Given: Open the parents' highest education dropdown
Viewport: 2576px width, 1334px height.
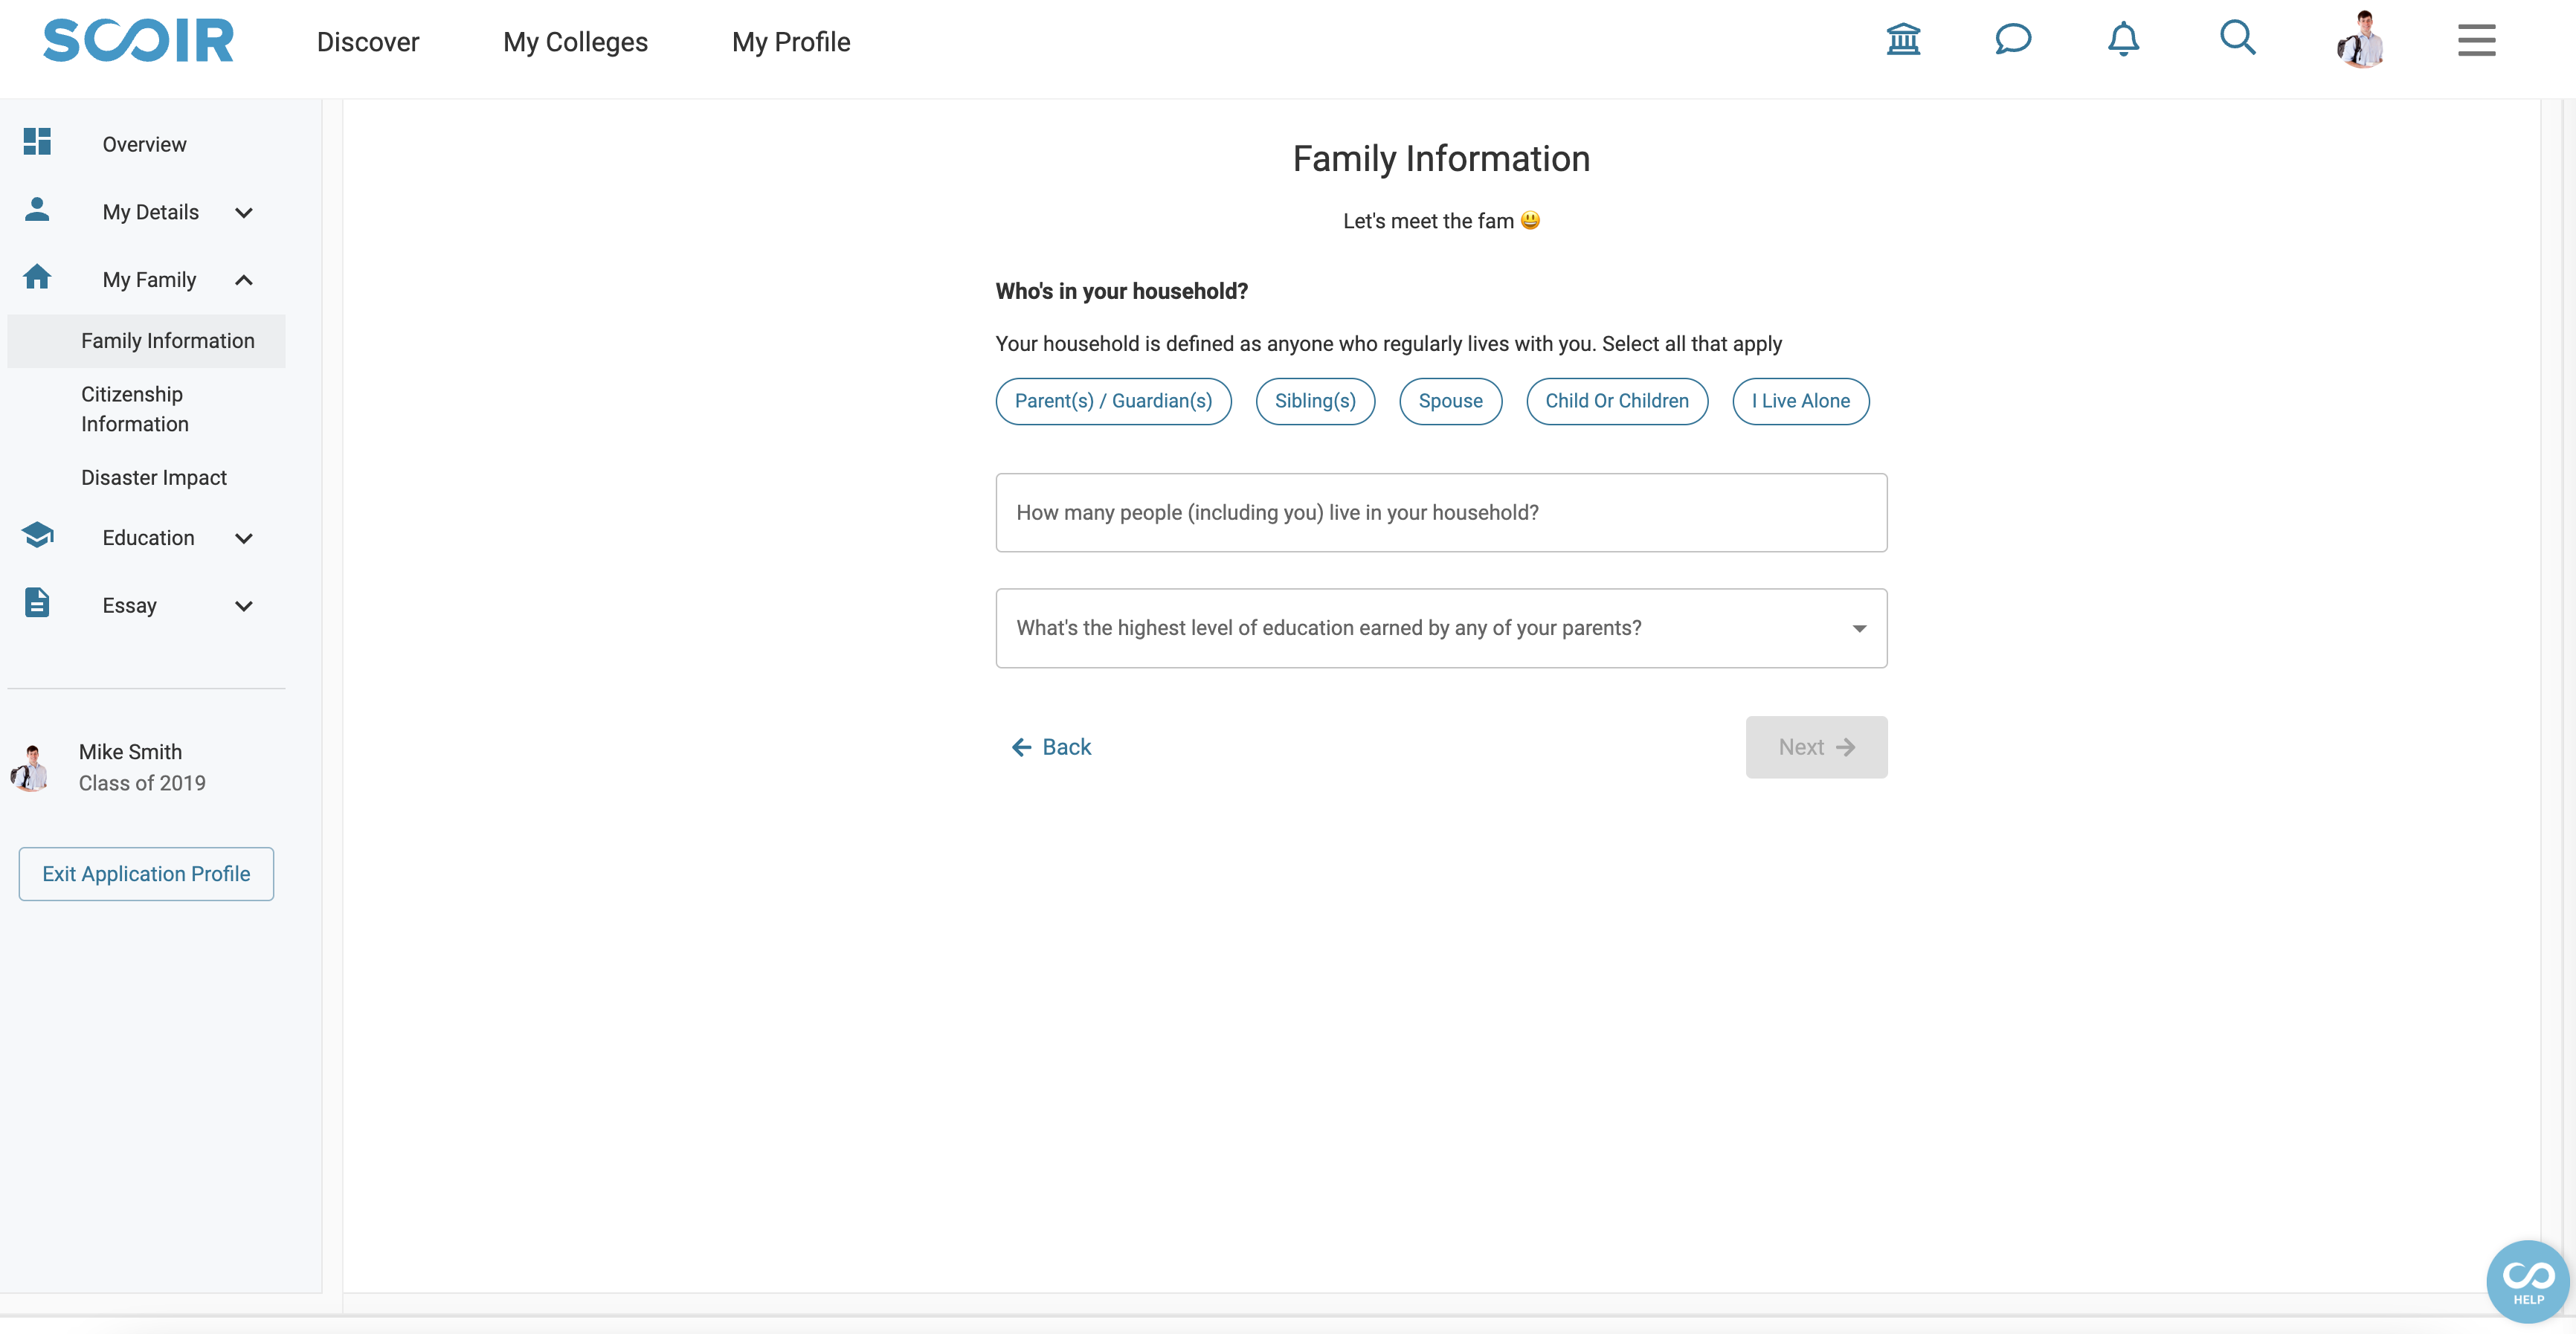Looking at the screenshot, I should [1441, 628].
